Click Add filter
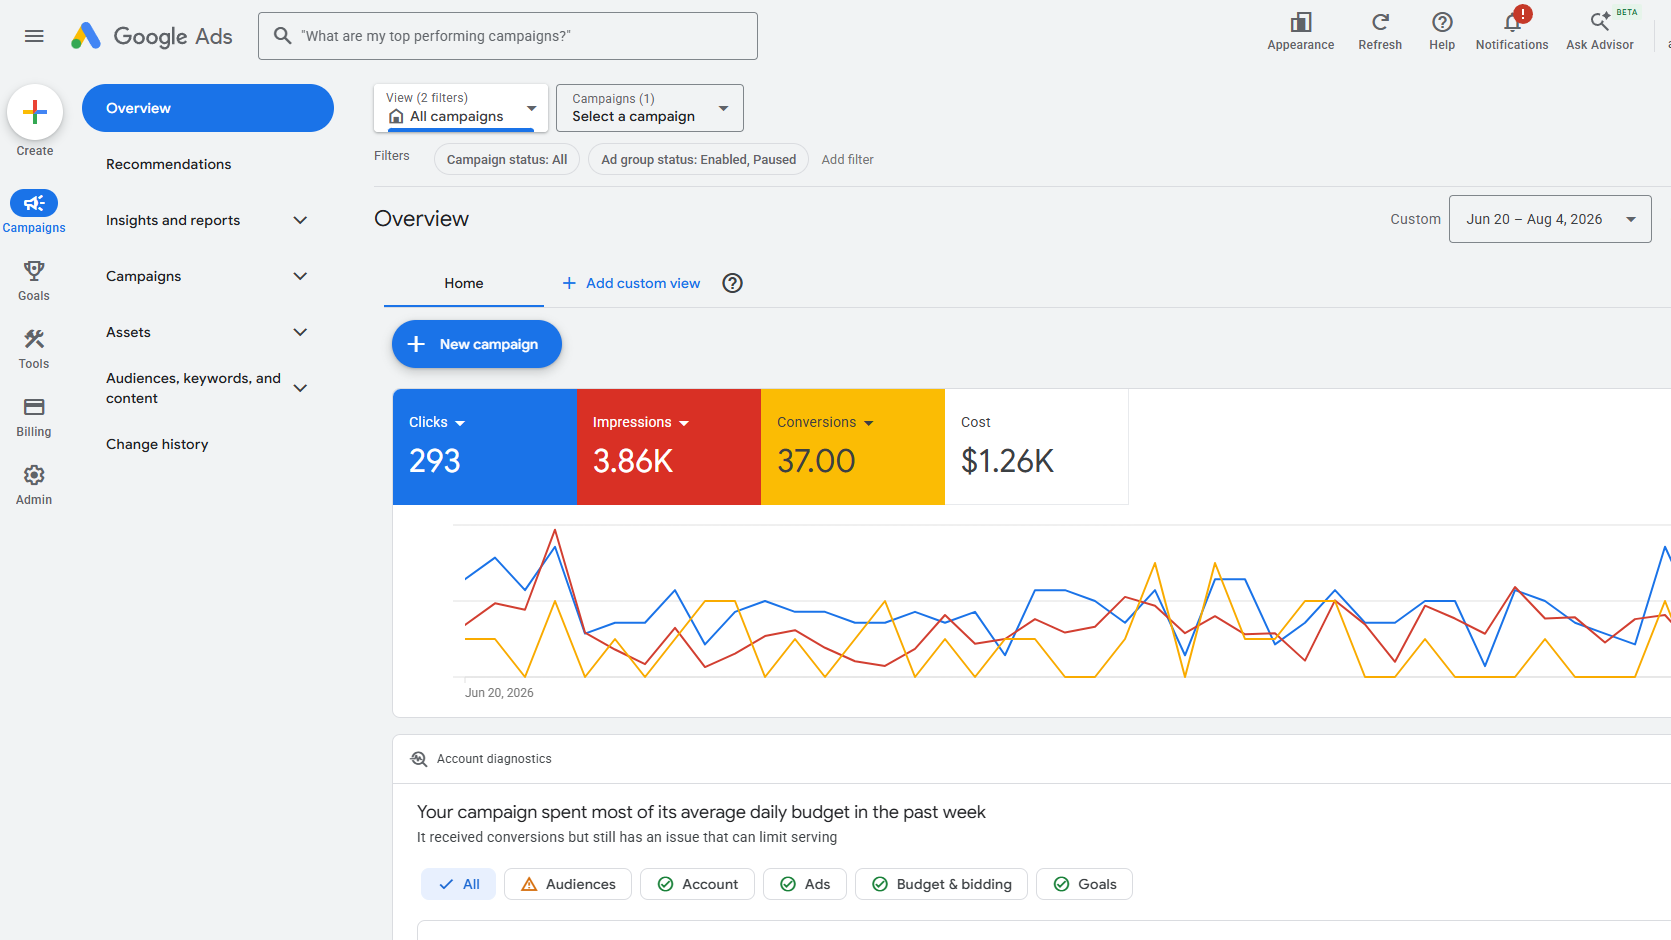The height and width of the screenshot is (940, 1671). point(848,160)
